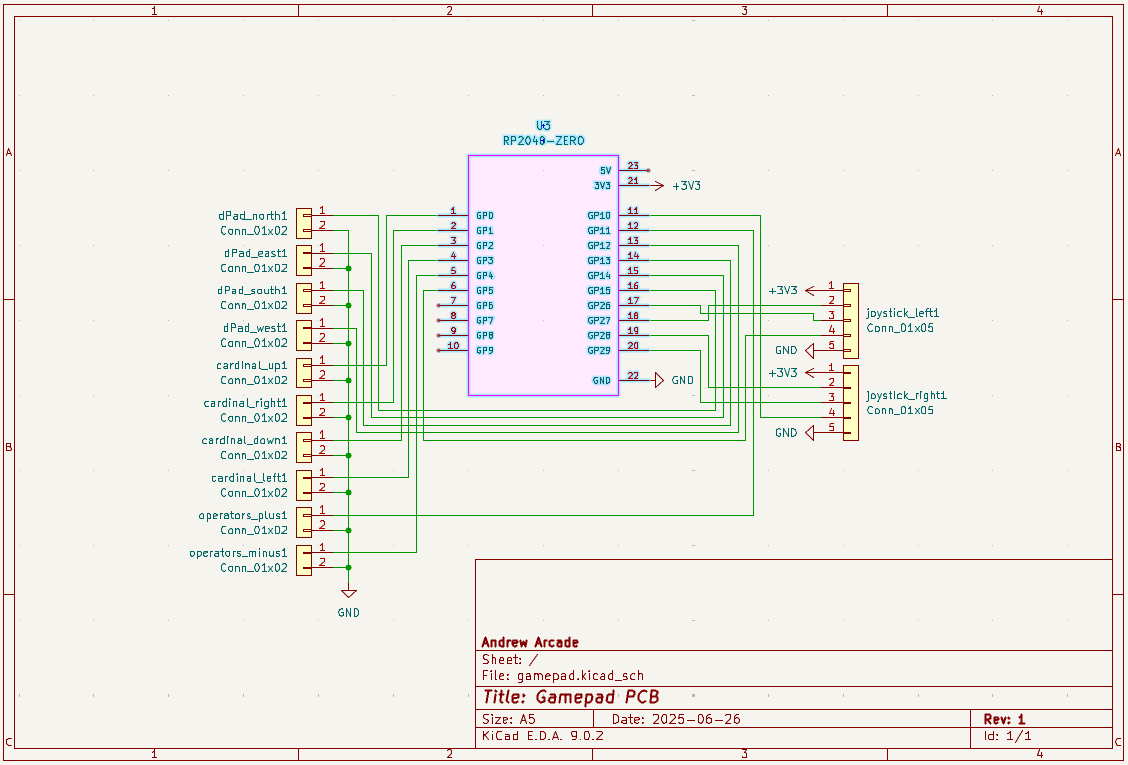Click the Size: A5 field
This screenshot has height=765, width=1128.
pos(508,719)
